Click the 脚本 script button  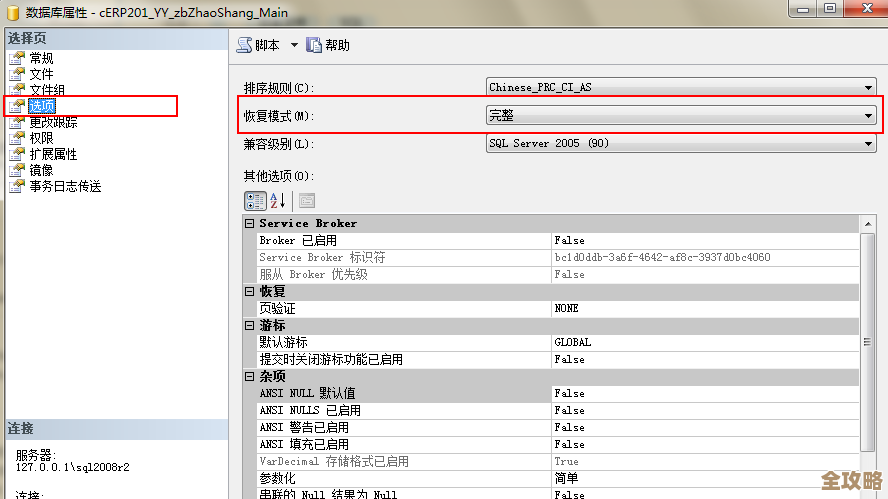click(x=258, y=45)
